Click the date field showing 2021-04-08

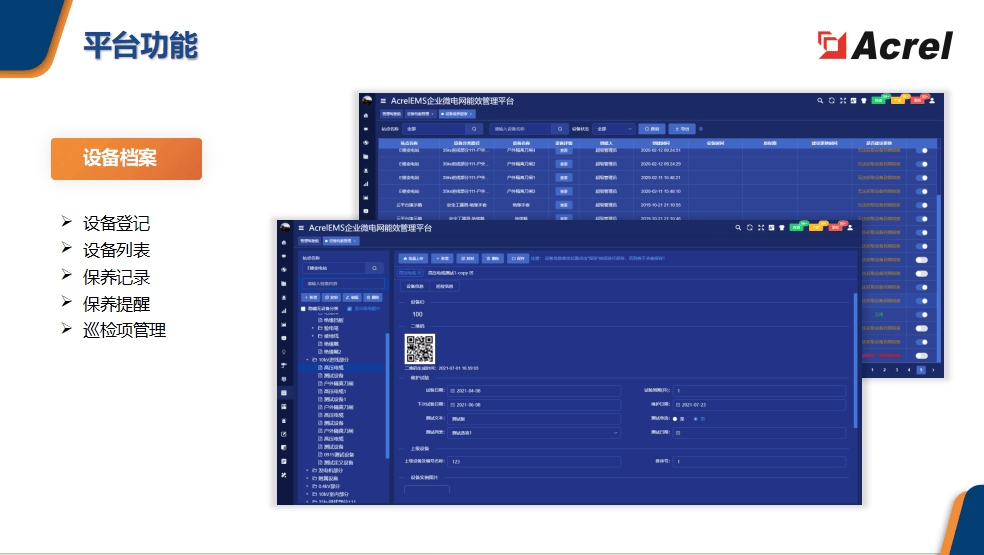click(535, 391)
